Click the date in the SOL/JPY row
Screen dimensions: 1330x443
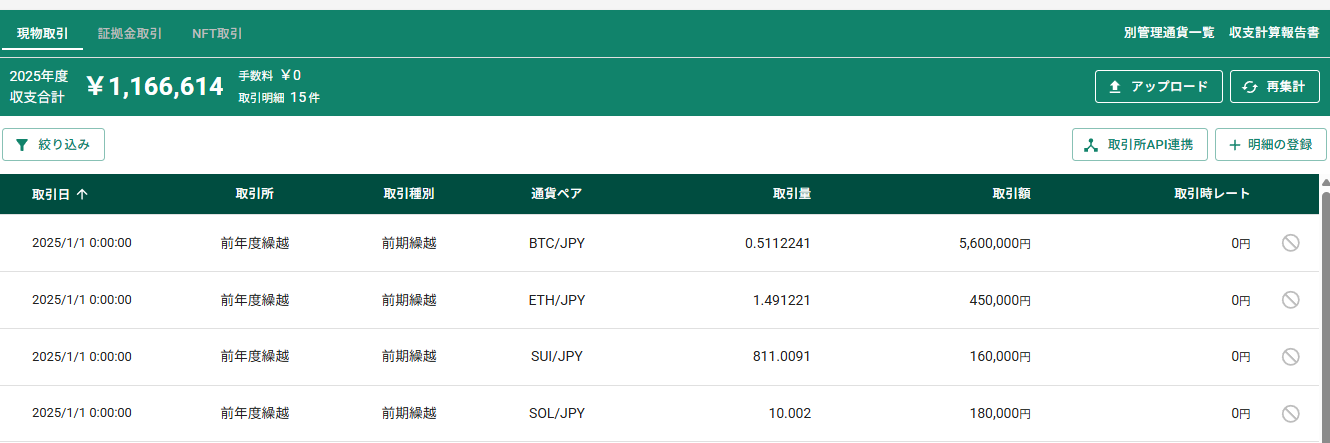point(82,413)
